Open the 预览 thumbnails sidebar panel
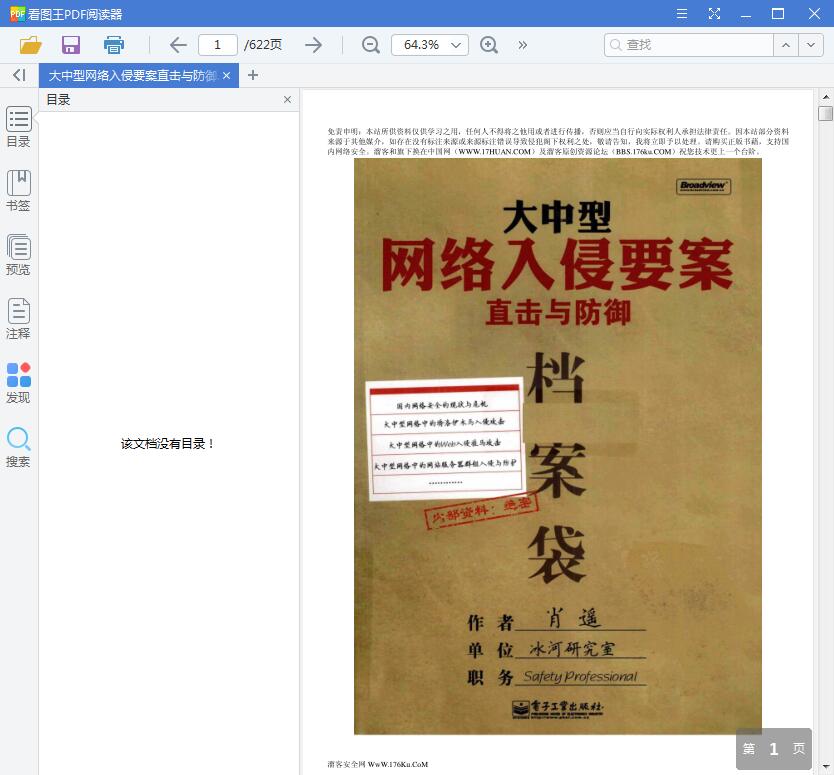Screen dimensions: 834x775 [18, 254]
